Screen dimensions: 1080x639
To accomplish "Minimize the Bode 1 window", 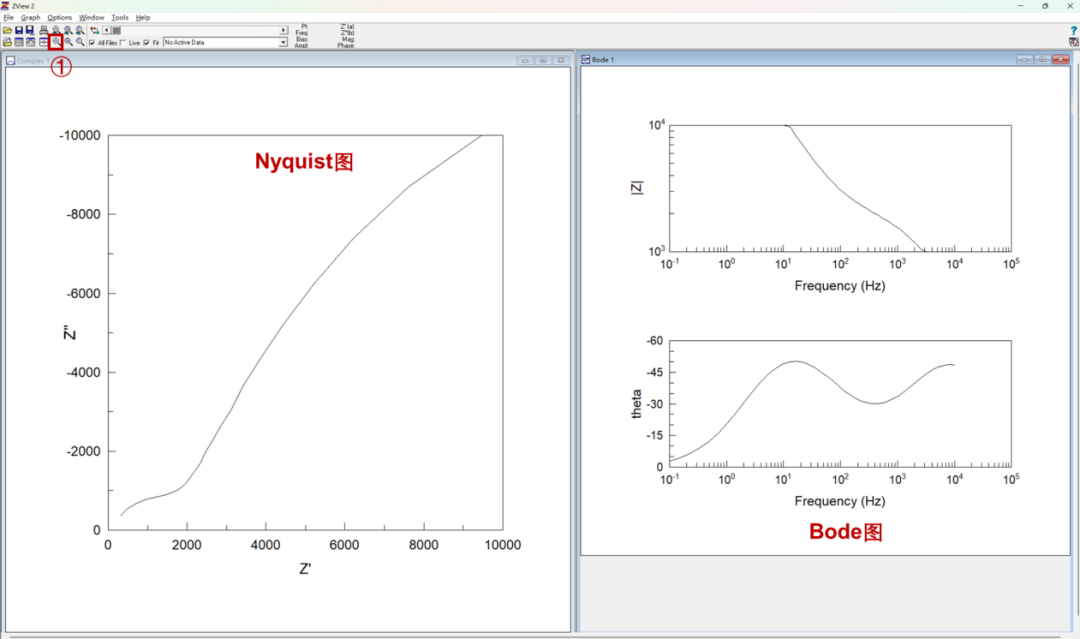I will (1025, 60).
